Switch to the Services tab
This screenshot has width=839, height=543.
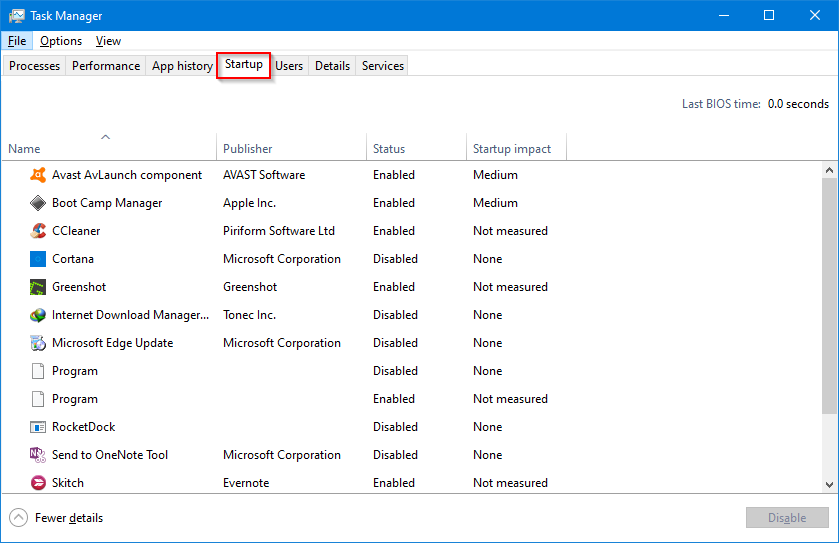coord(383,66)
